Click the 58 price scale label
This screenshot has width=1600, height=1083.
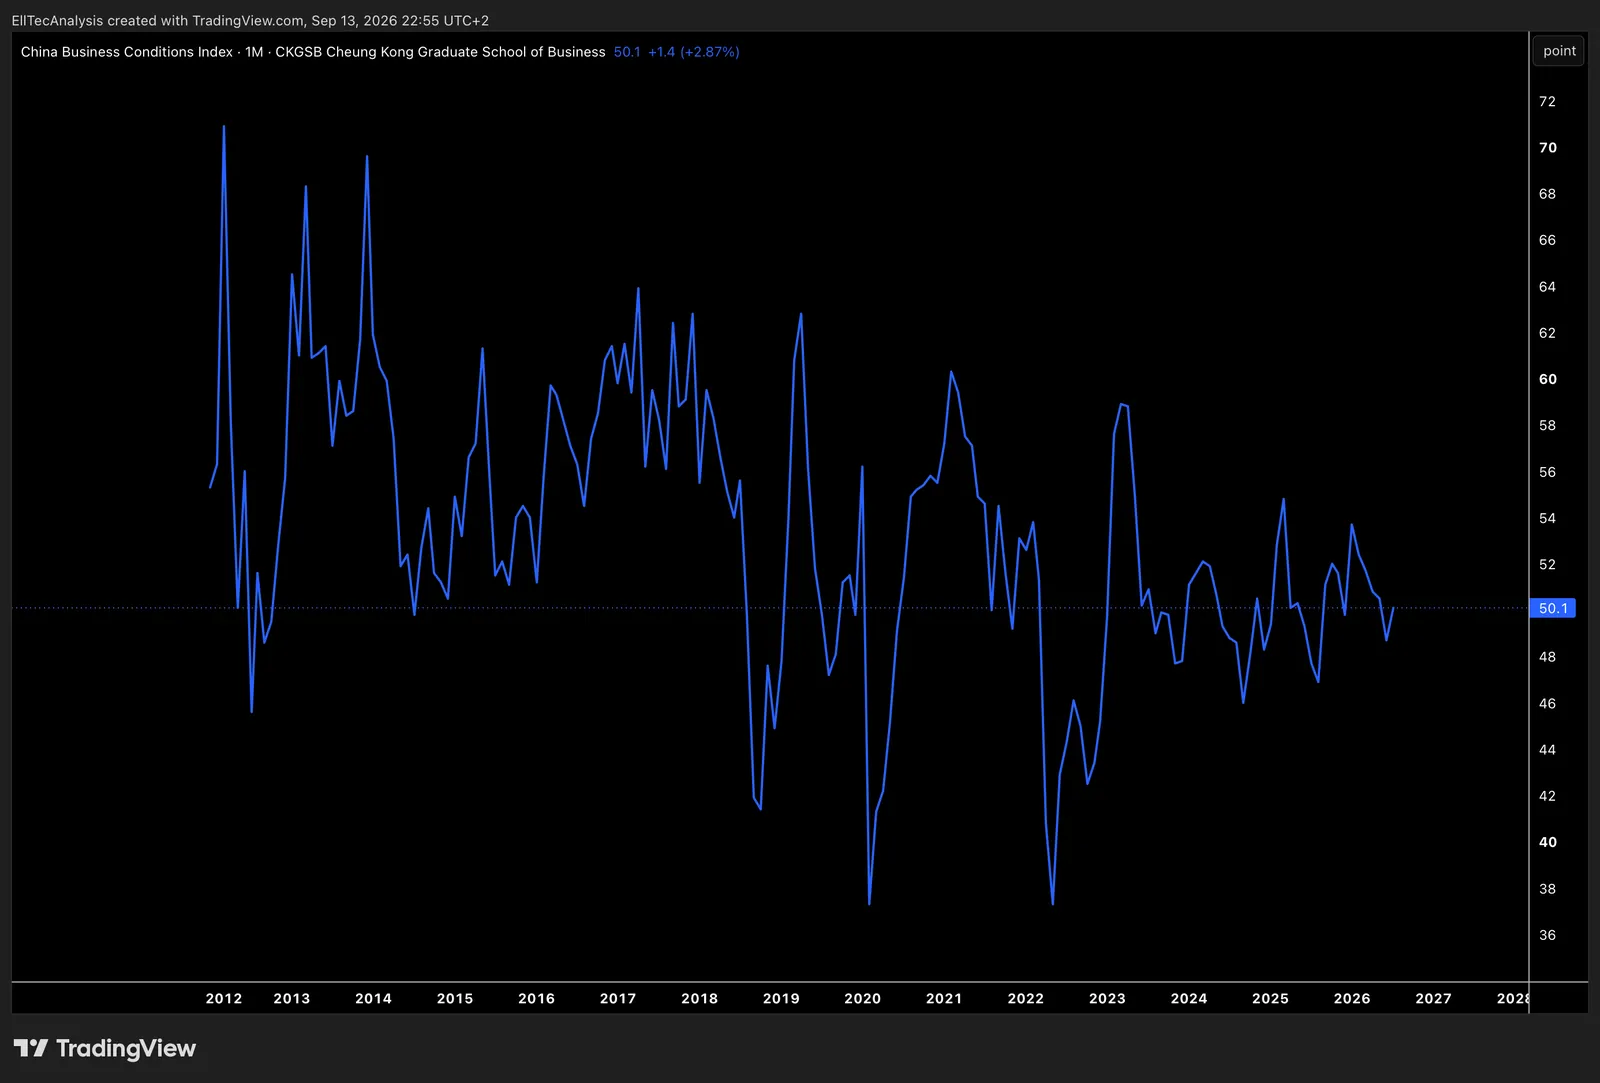point(1547,425)
